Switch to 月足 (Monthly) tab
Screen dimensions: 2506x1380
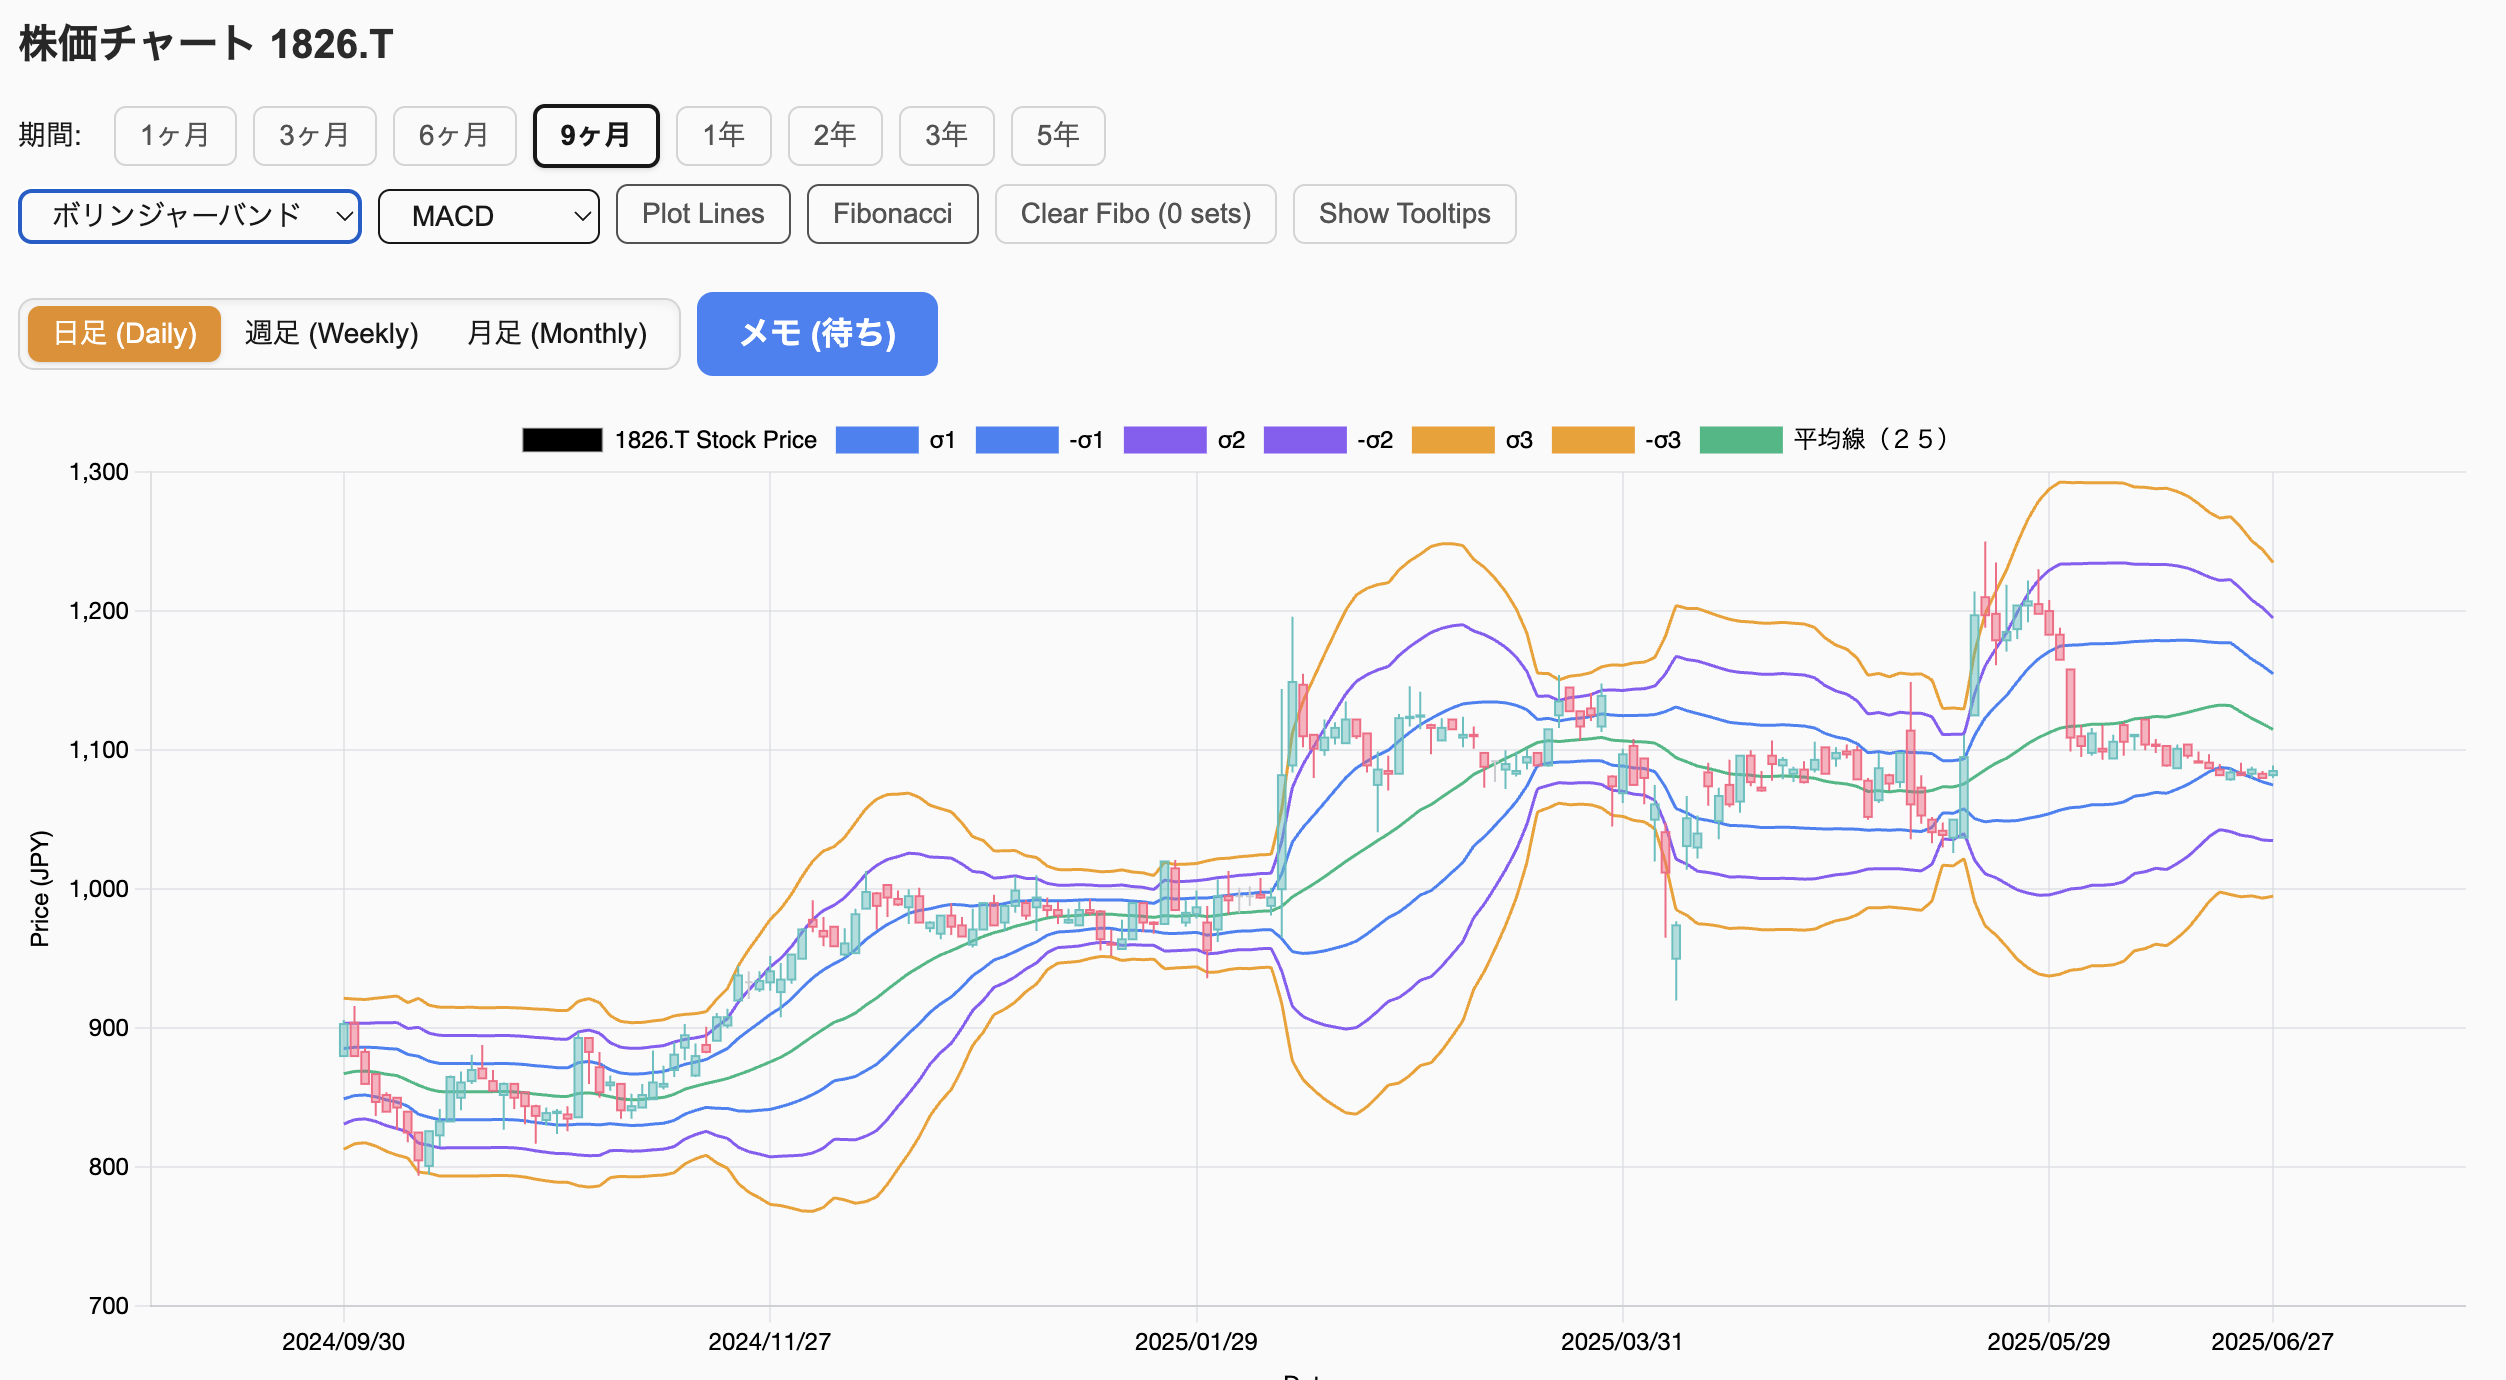pyautogui.click(x=557, y=334)
